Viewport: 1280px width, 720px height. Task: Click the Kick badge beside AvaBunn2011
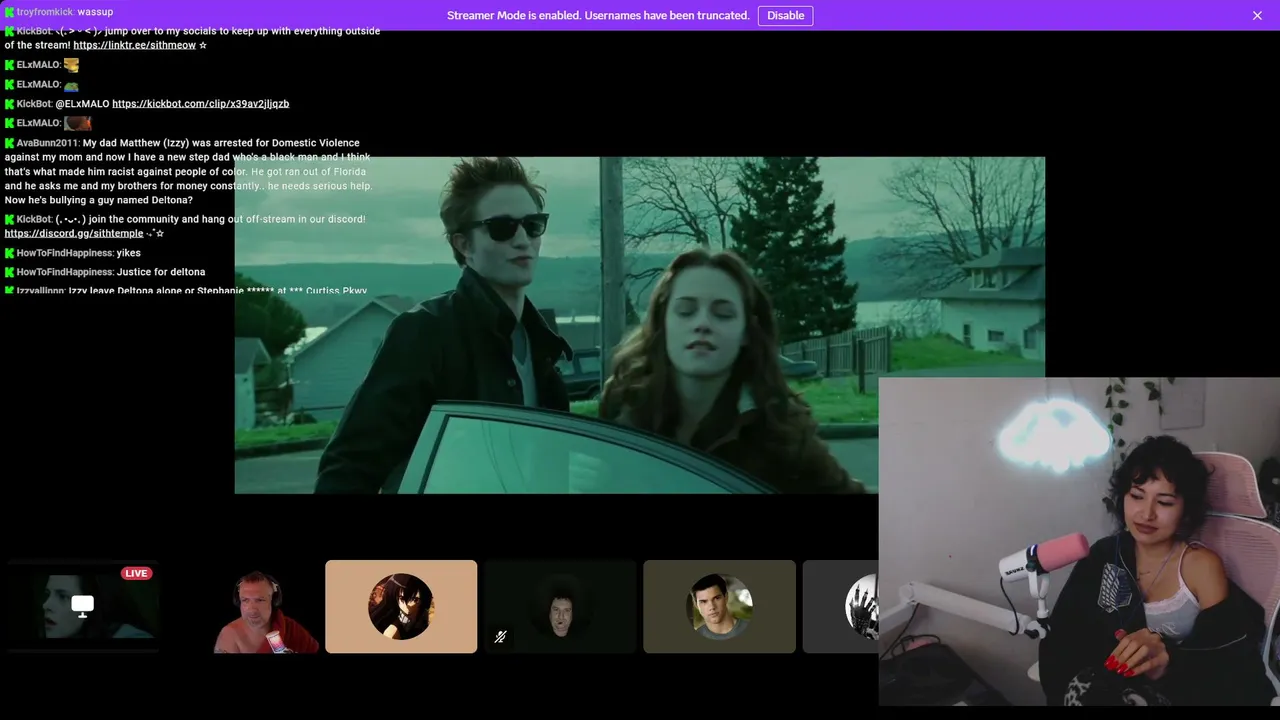pyautogui.click(x=9, y=143)
